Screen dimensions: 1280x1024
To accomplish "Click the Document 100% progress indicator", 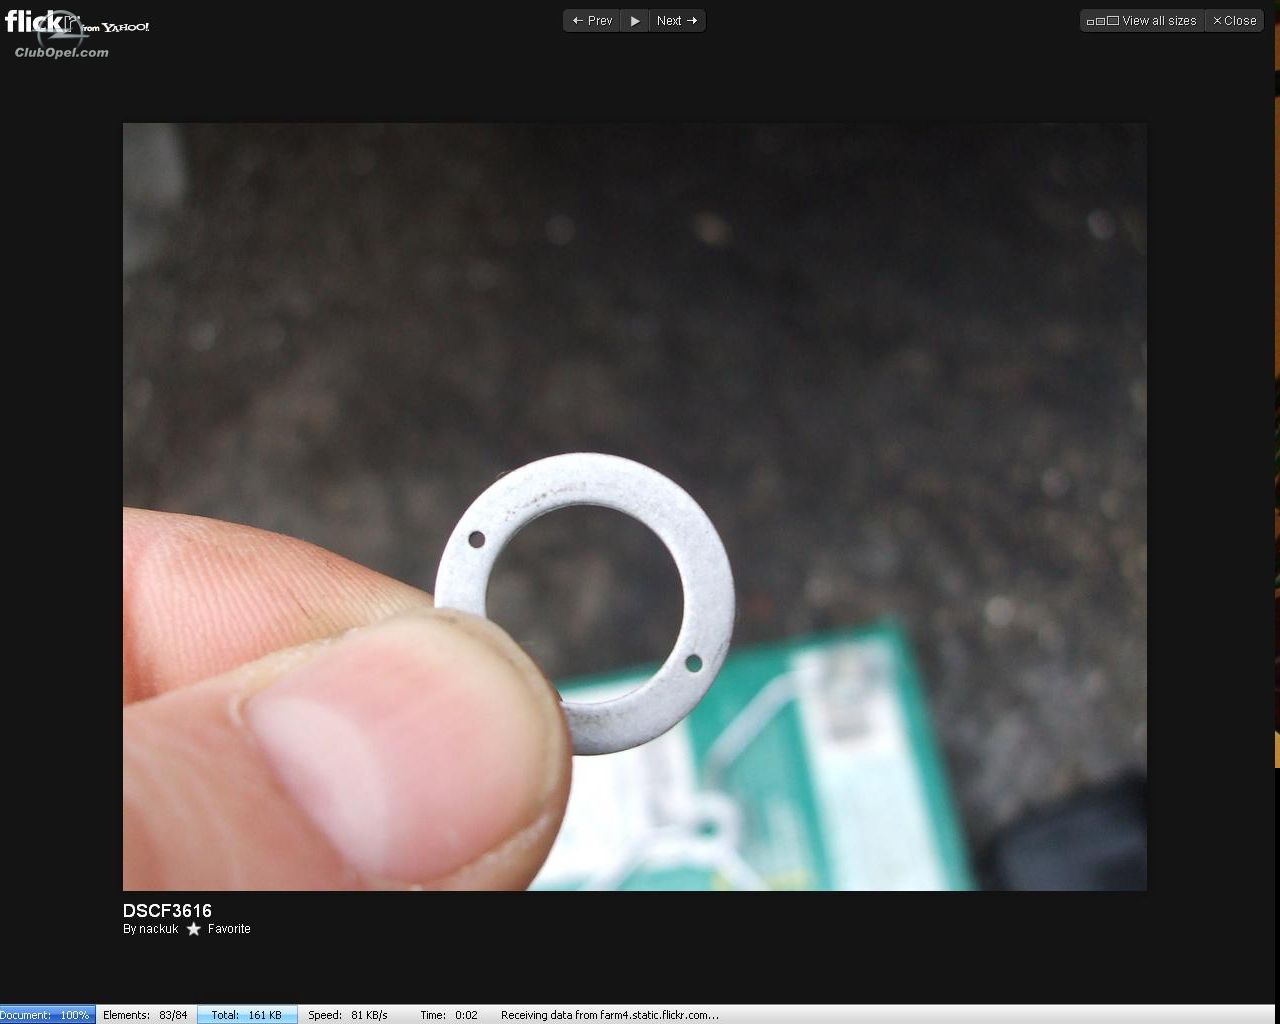I will [47, 1015].
